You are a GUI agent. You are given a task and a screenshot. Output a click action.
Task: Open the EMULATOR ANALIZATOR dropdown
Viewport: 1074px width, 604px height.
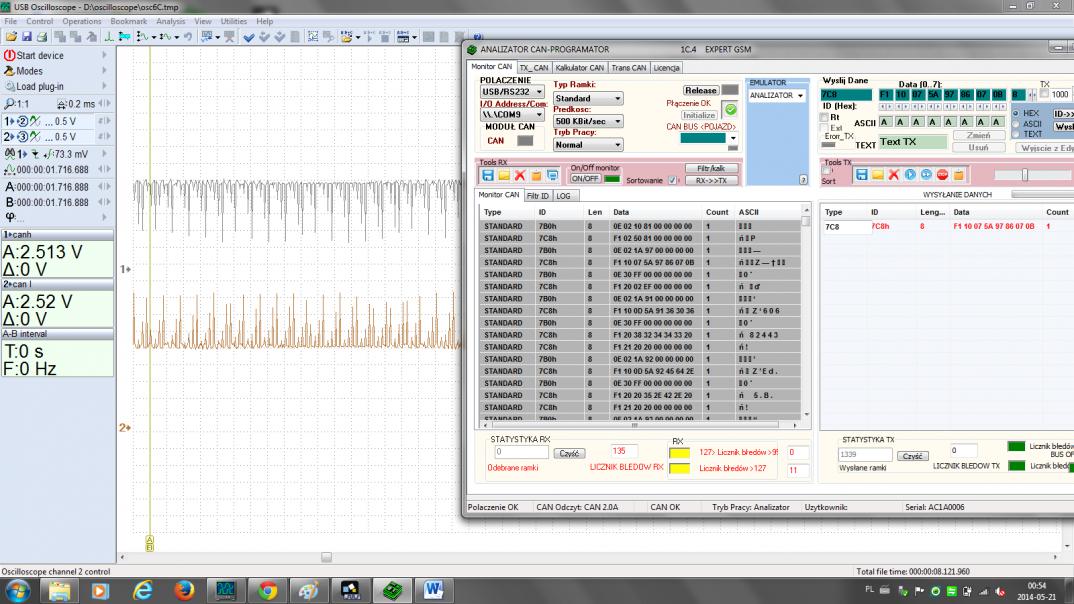coord(777,96)
